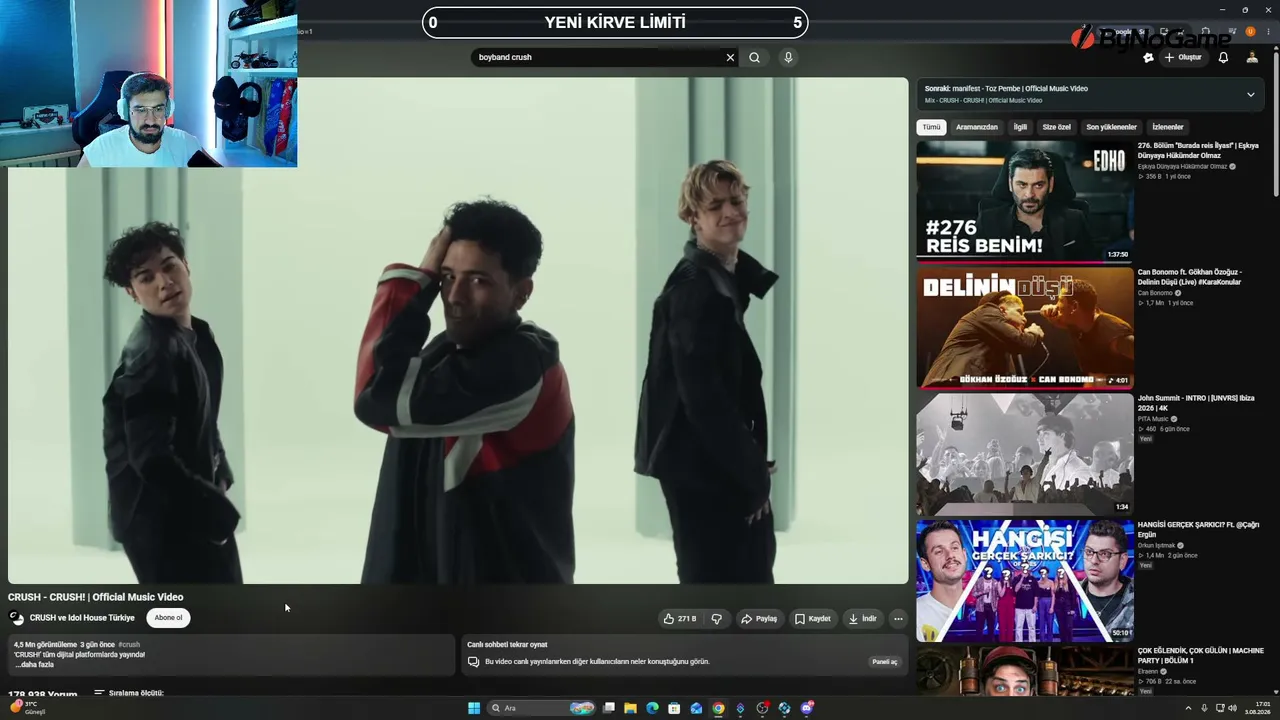Image resolution: width=1280 pixels, height=720 pixels.
Task: Open the Sıralama ölçütü sort dropdown
Action: pyautogui.click(x=129, y=693)
